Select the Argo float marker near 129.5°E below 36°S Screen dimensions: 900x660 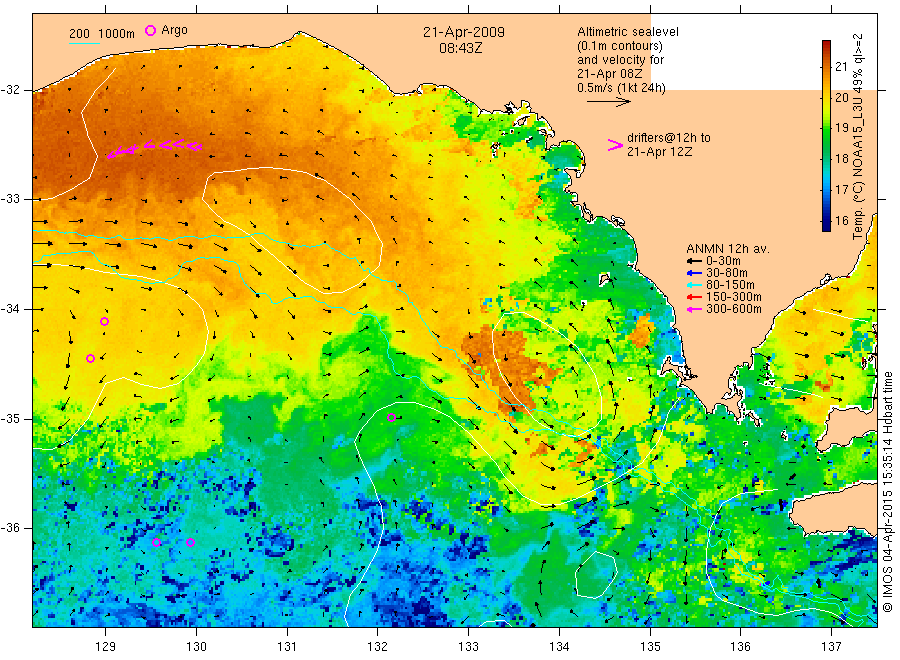point(156,542)
